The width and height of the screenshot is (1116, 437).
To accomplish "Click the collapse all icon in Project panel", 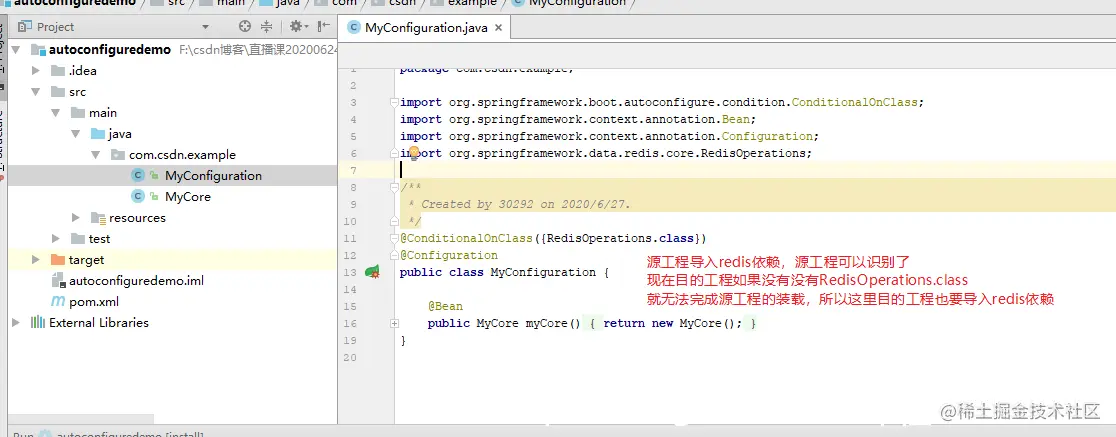I will [x=266, y=26].
